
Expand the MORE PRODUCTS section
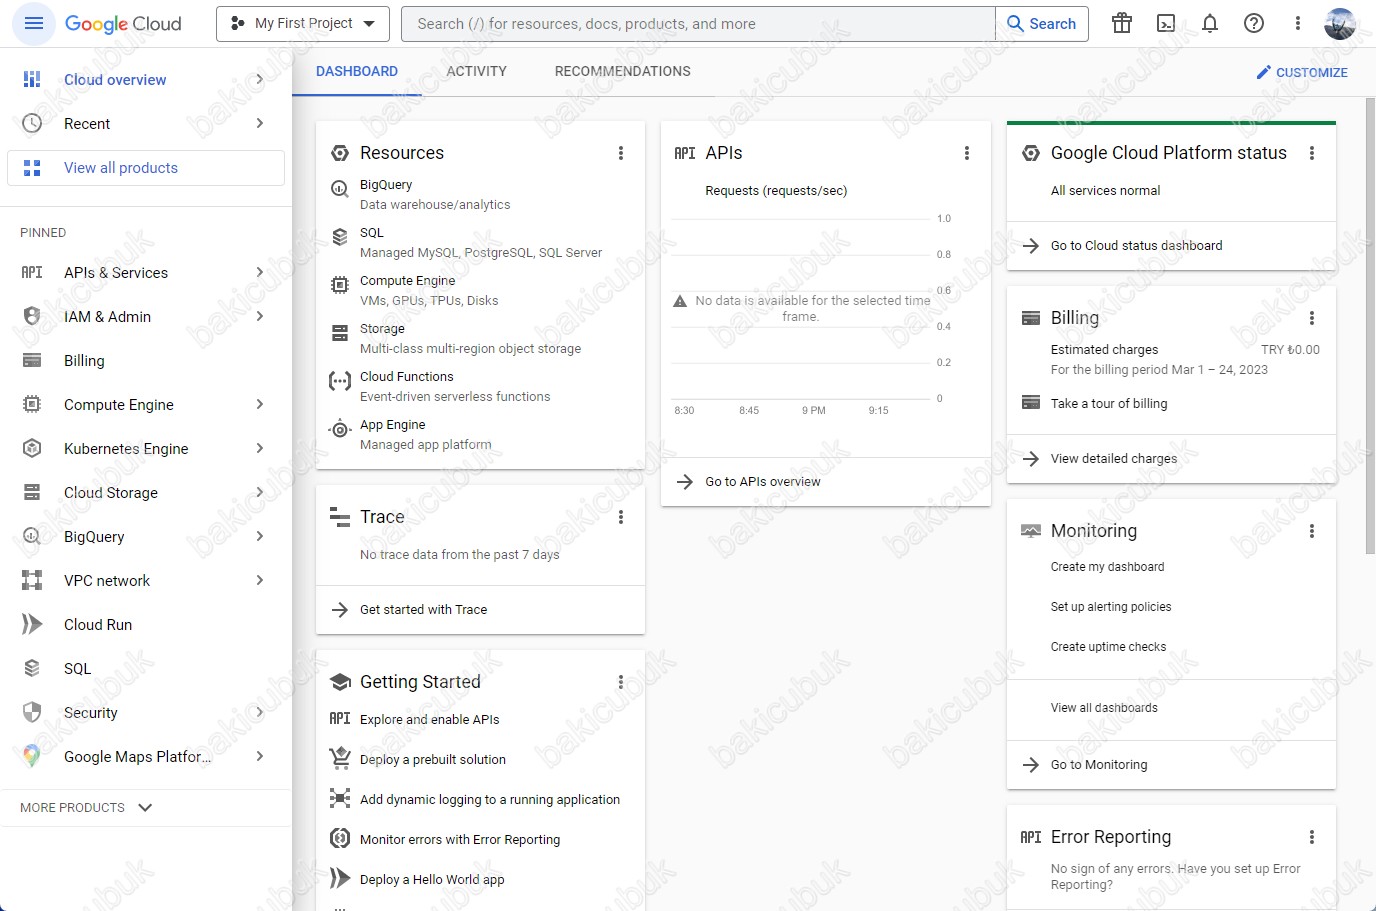pyautogui.click(x=87, y=807)
